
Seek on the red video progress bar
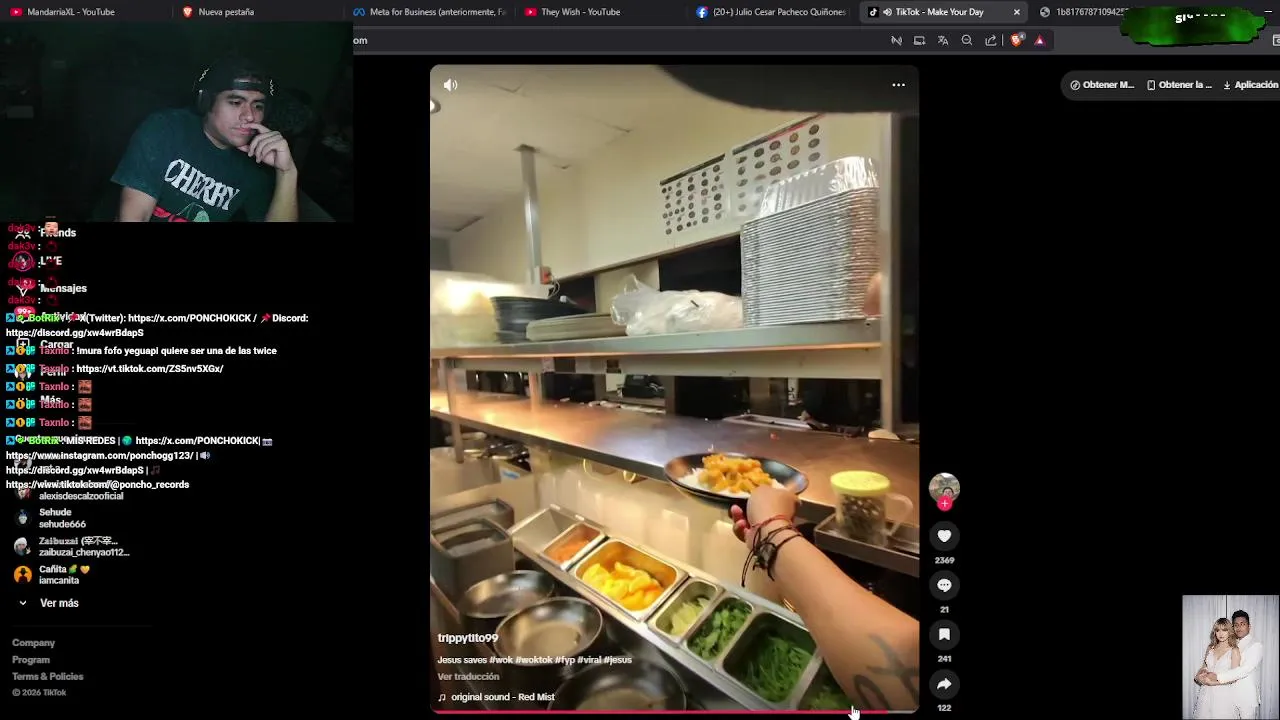click(x=674, y=712)
